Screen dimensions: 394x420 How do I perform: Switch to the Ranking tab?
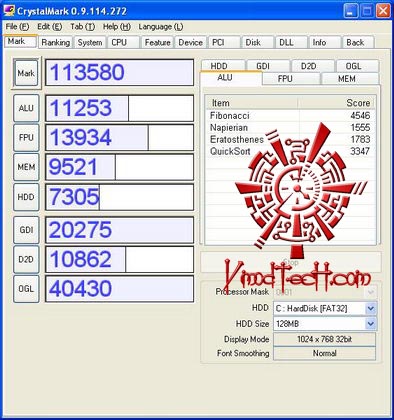tap(55, 42)
